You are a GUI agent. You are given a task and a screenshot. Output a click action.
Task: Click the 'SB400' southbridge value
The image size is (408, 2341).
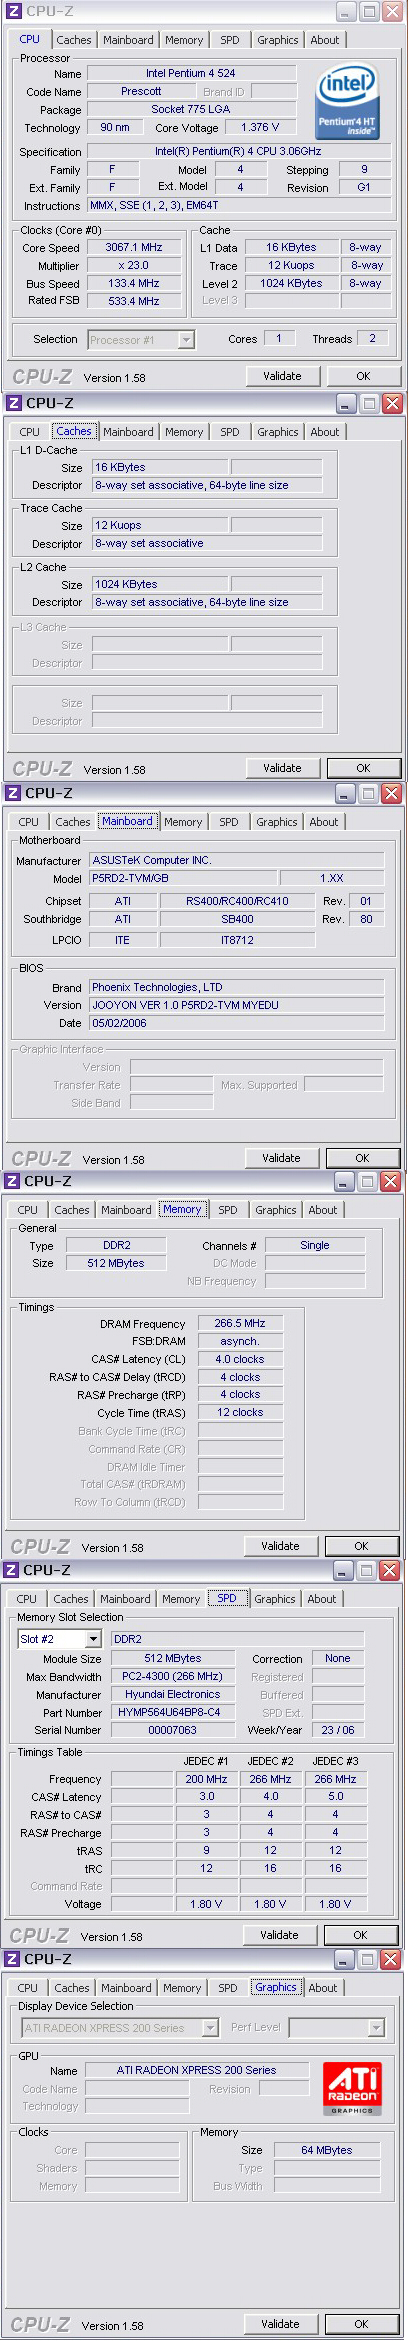coord(237,920)
